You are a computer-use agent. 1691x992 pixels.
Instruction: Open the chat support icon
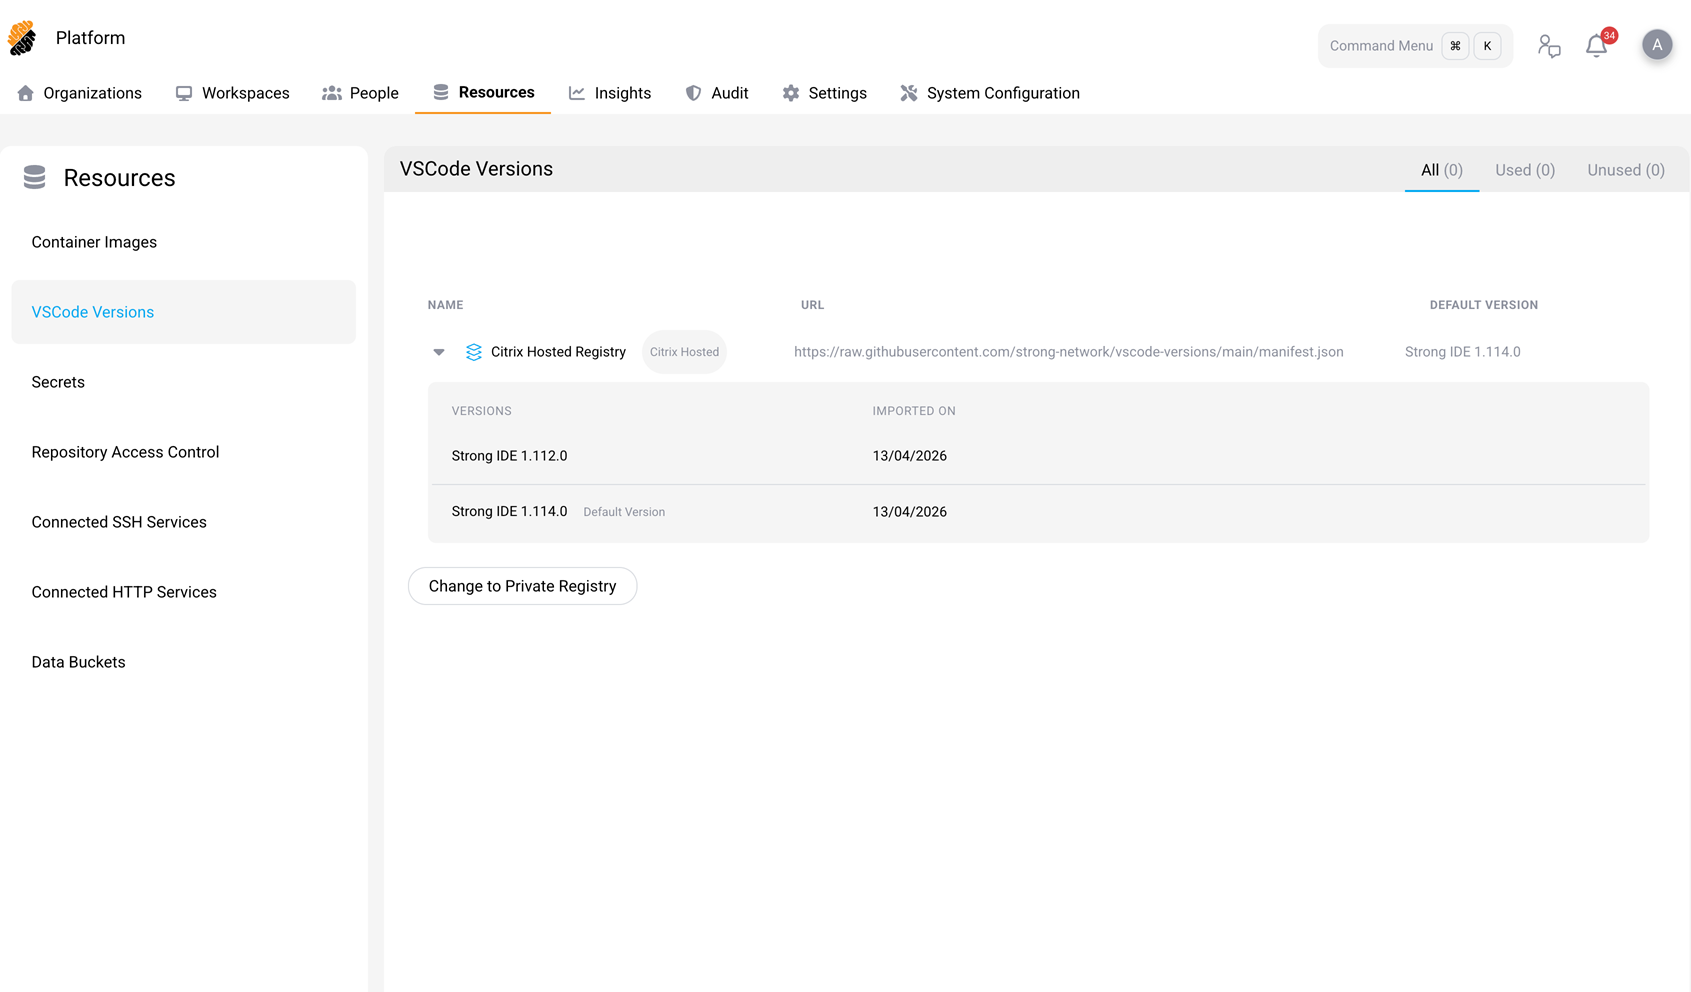pyautogui.click(x=1549, y=46)
